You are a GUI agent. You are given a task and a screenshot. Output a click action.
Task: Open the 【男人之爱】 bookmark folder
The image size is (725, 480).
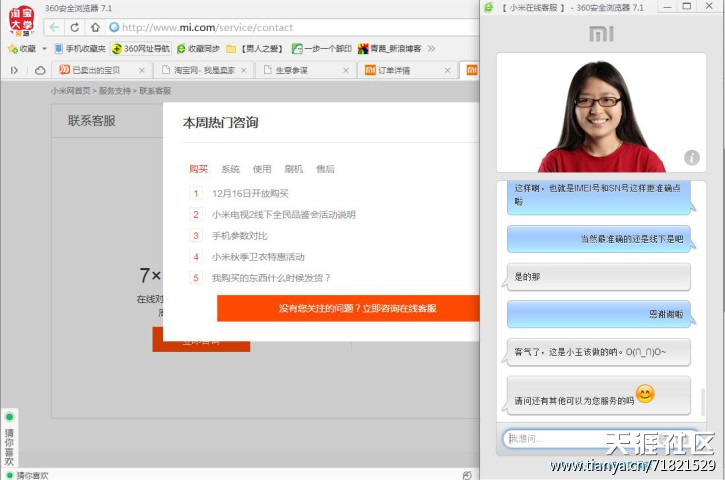click(255, 49)
